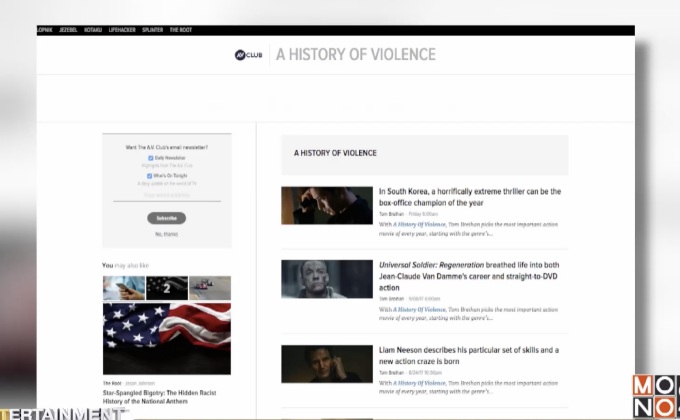680x420 pixels.
Task: Click the A History of Violence page title
Action: (x=355, y=54)
